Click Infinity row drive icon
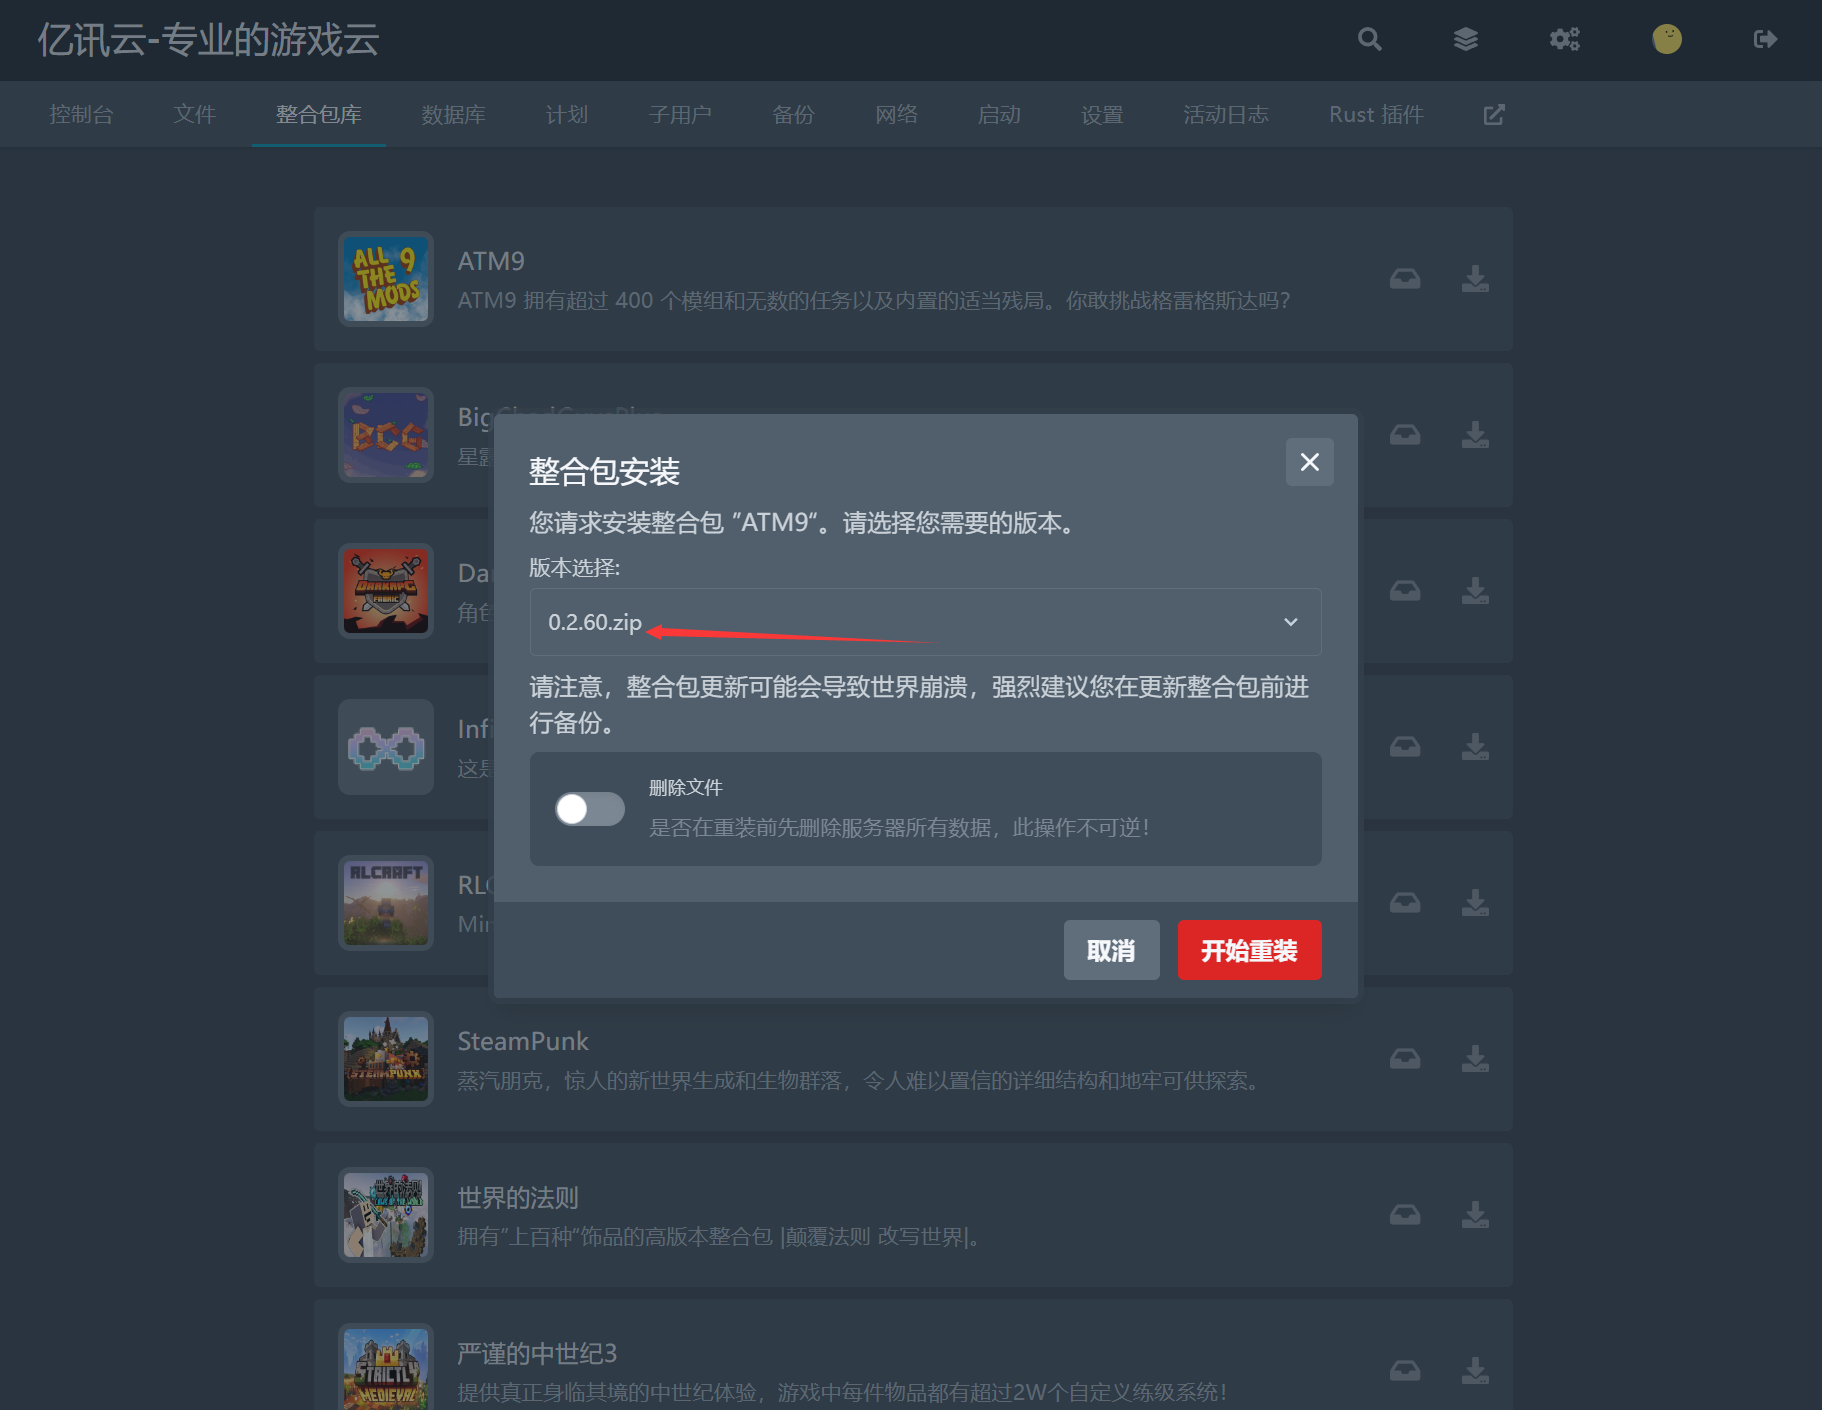Image resolution: width=1822 pixels, height=1410 pixels. click(x=1405, y=747)
